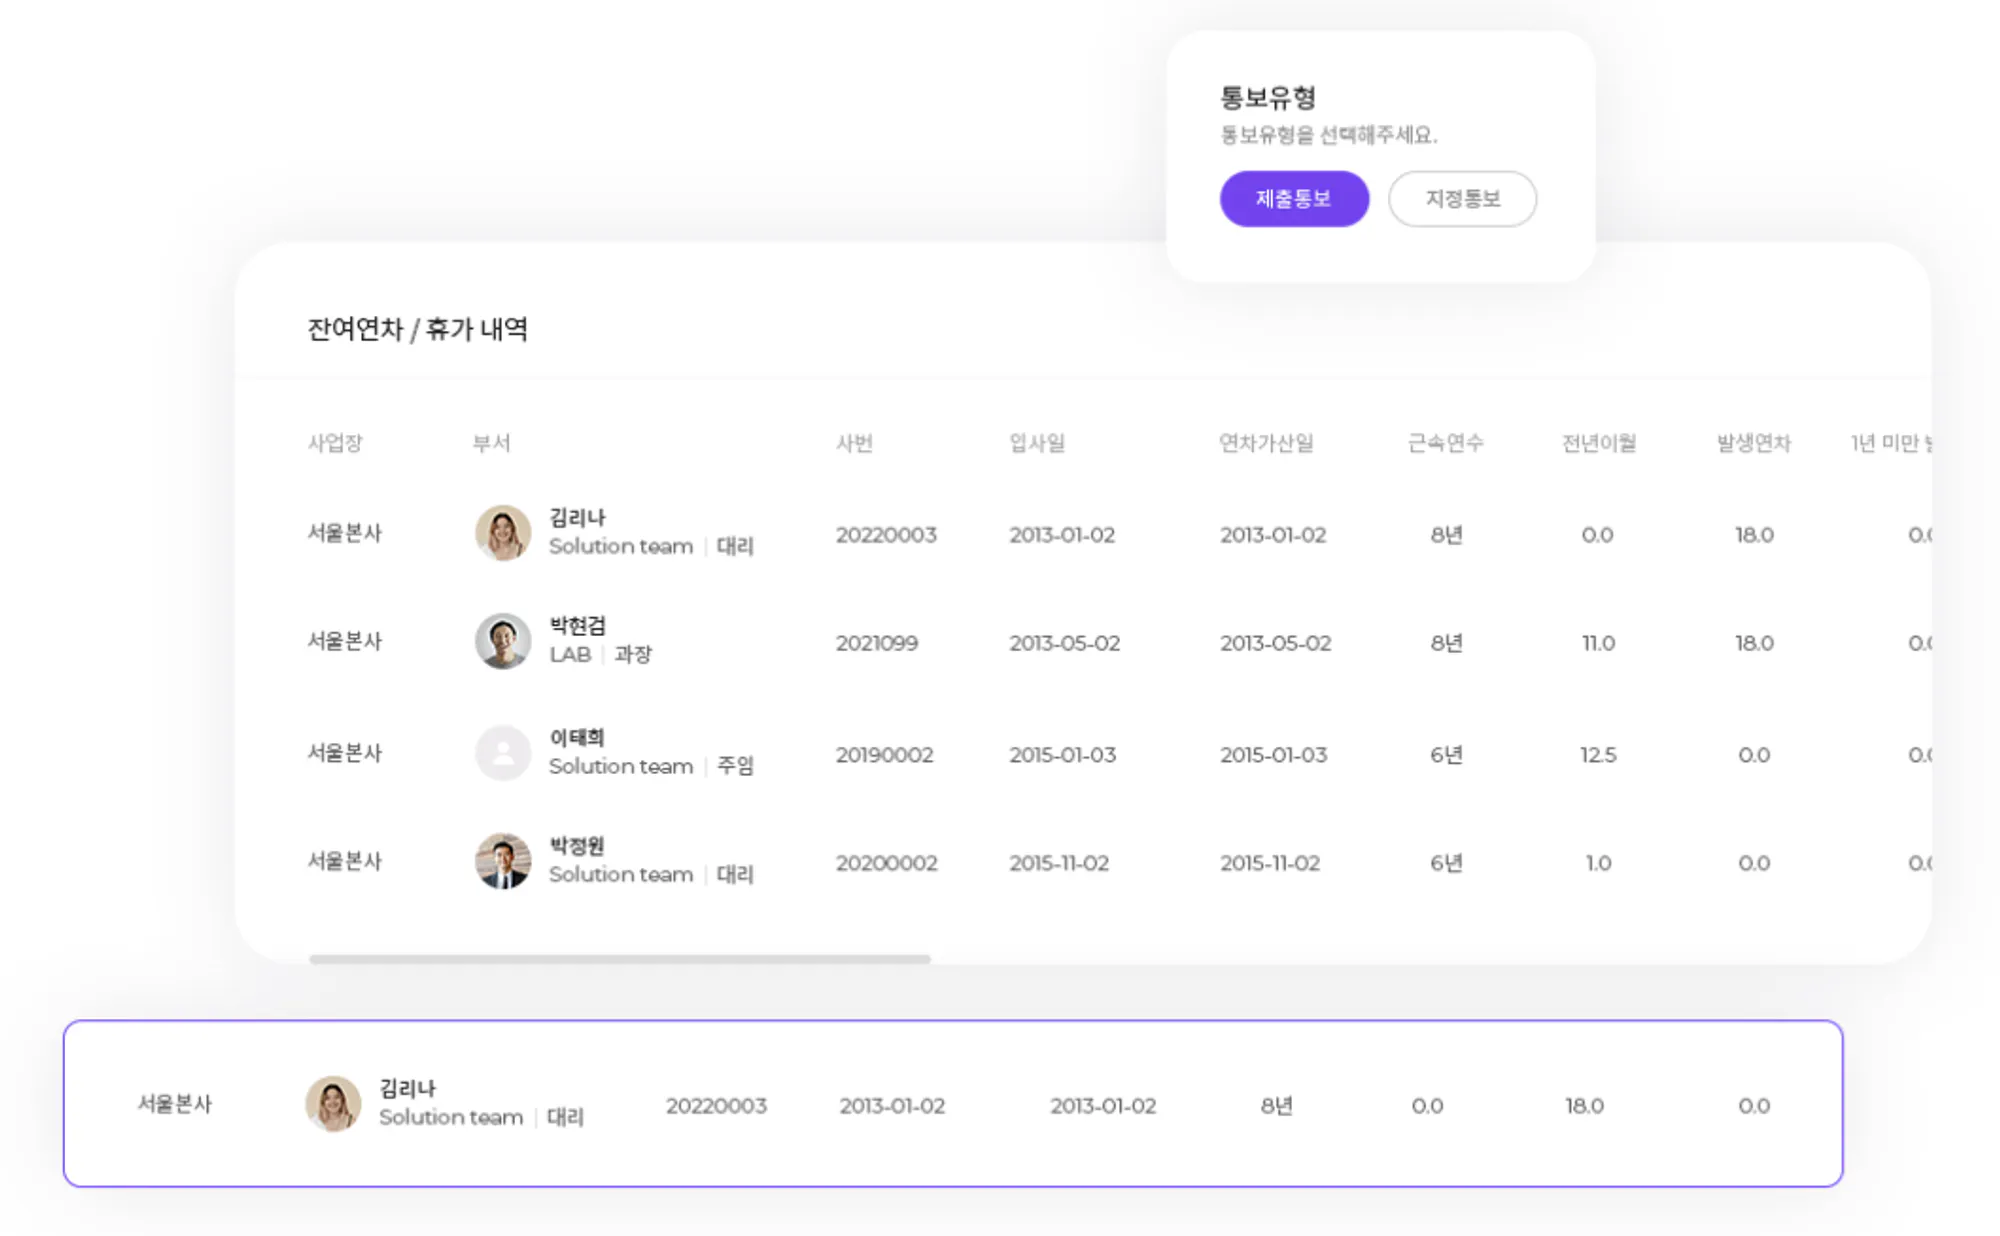
Task: Click 박현검's carryover value 11.0
Action: tap(1598, 643)
